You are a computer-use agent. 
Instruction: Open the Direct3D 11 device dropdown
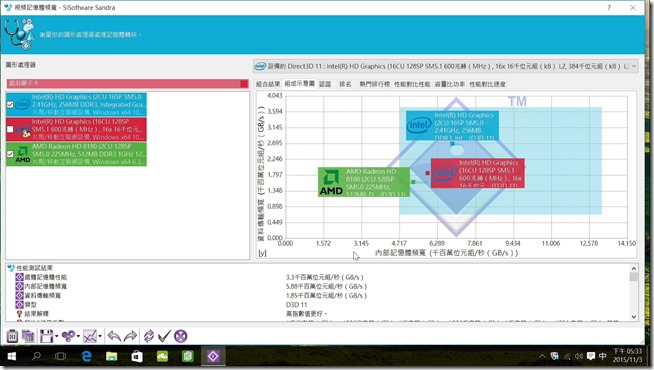click(x=634, y=66)
